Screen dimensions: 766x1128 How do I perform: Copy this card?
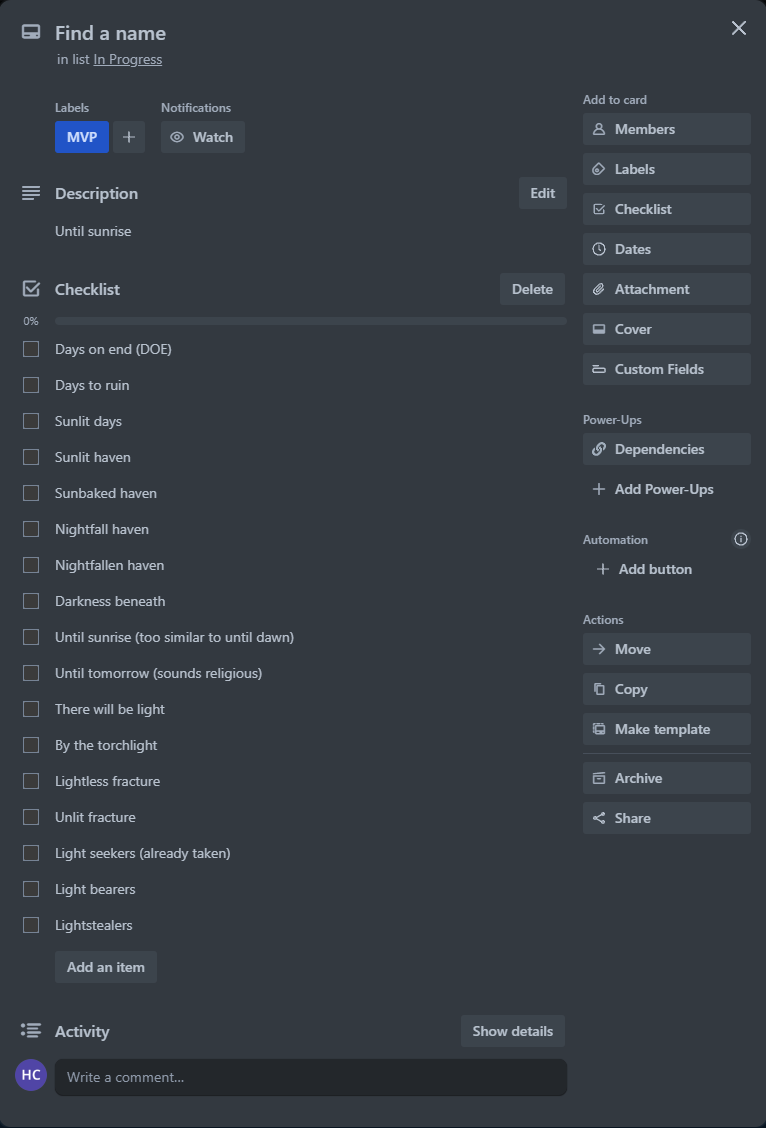click(666, 688)
